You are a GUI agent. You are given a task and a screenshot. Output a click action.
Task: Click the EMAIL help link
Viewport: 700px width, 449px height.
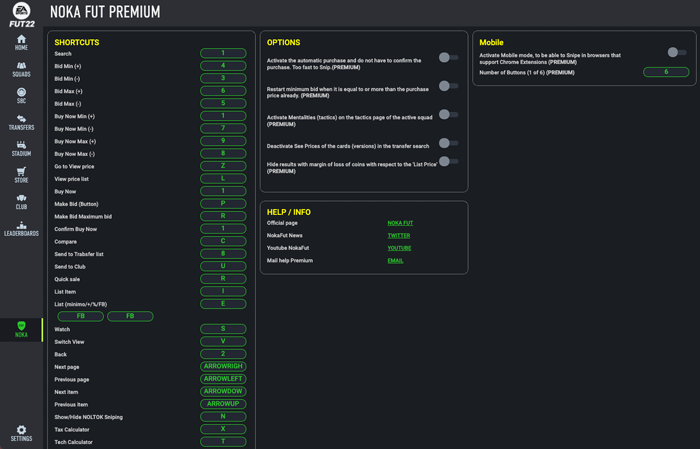[x=395, y=261]
